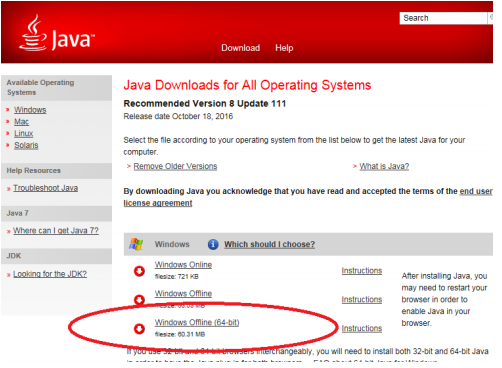
Task: Click the Available Operating Systems sidebar header
Action: 57,88
